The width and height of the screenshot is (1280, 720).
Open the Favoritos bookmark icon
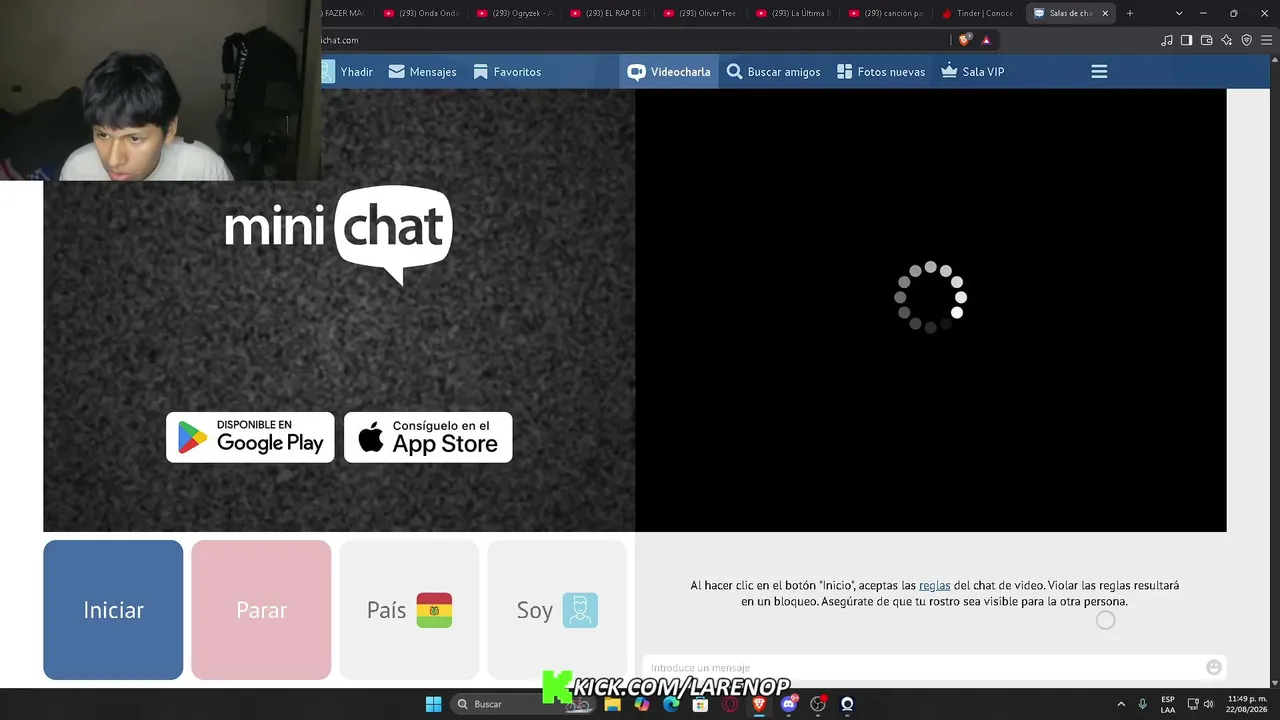click(x=481, y=72)
